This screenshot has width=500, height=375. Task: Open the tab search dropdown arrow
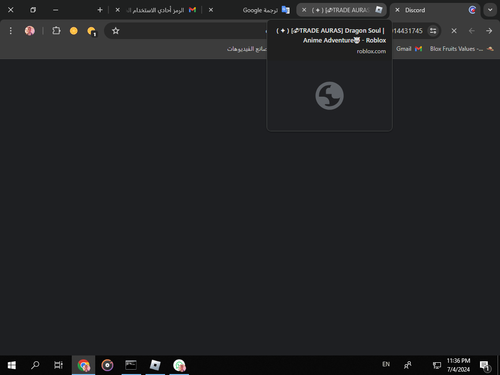point(490,10)
